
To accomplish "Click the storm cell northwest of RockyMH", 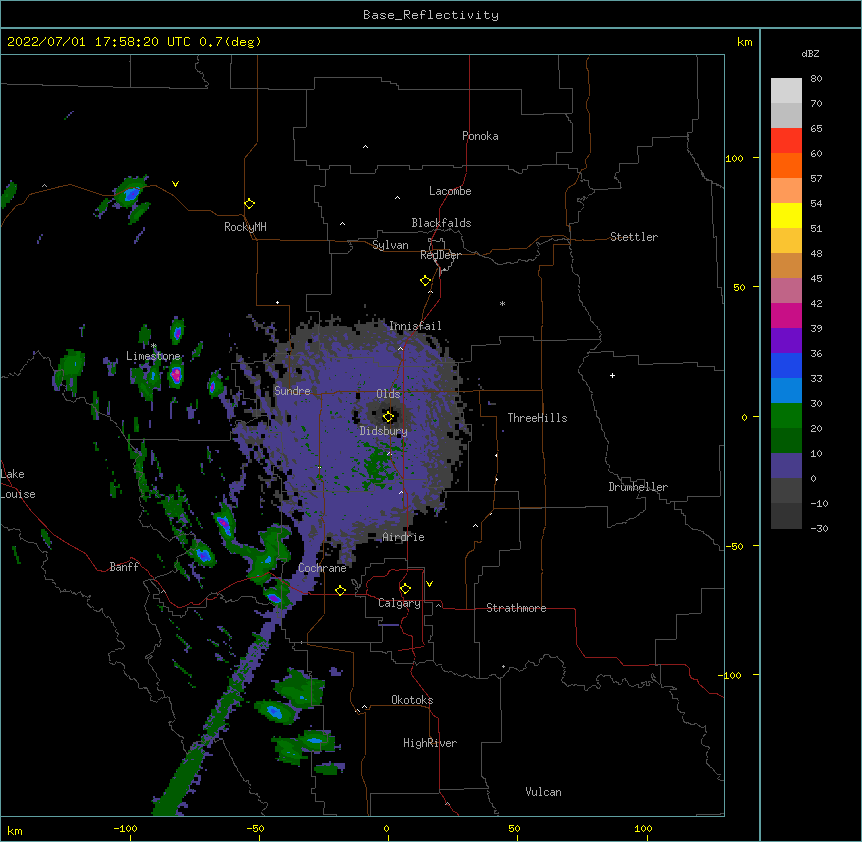I will coord(131,193).
